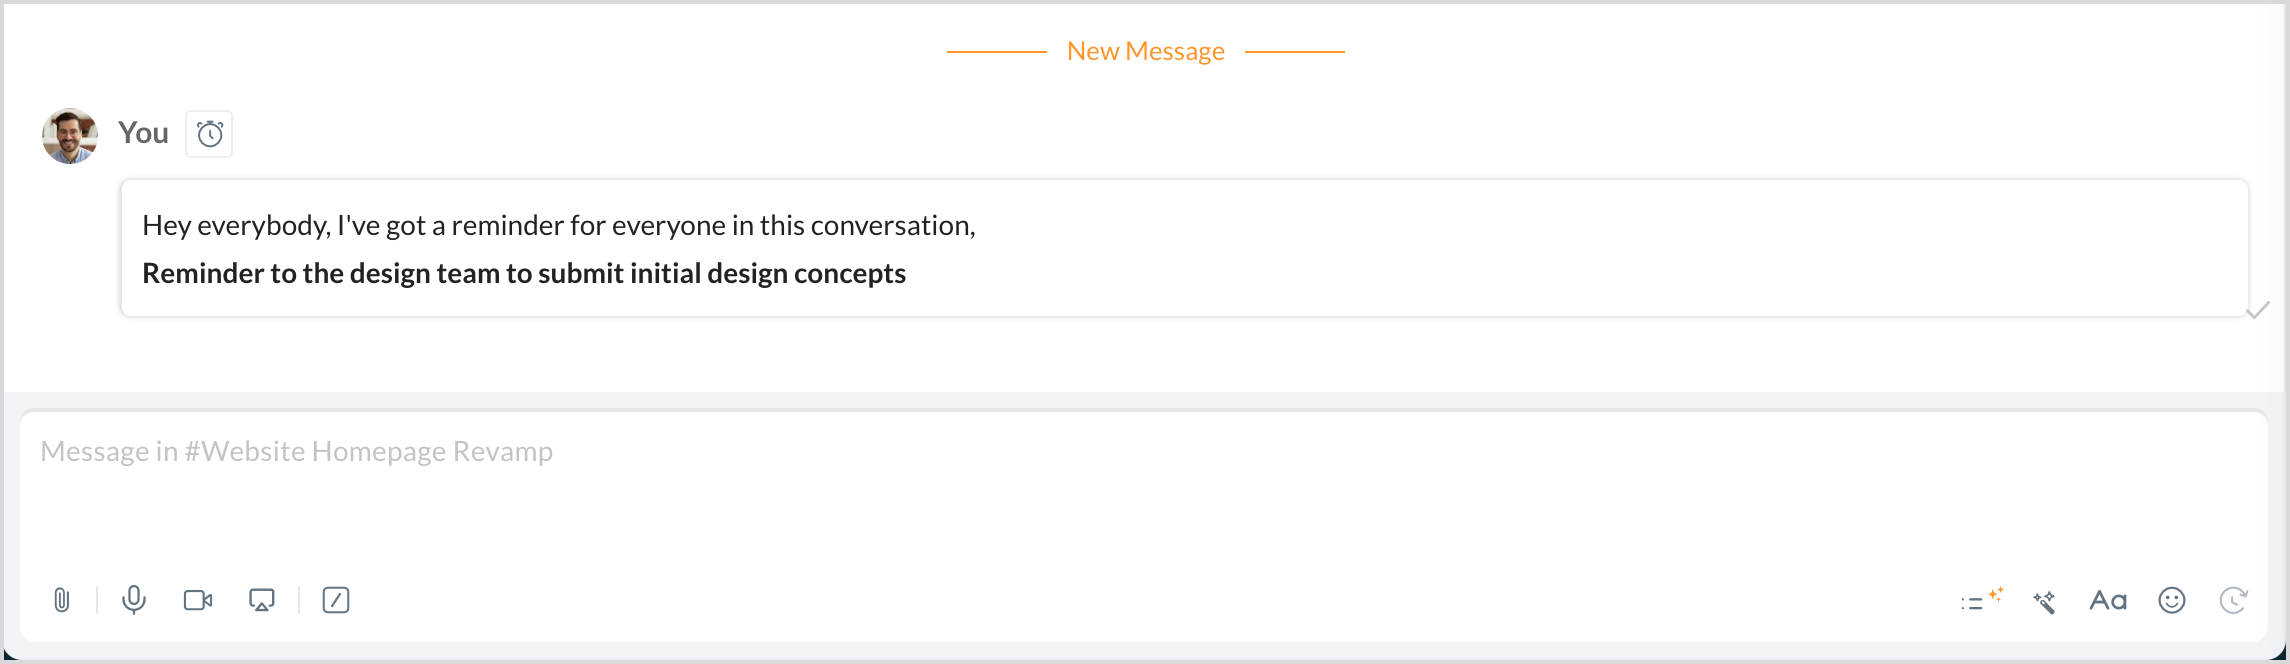2290x664 pixels.
Task: Open the slash commands icon
Action: [336, 600]
